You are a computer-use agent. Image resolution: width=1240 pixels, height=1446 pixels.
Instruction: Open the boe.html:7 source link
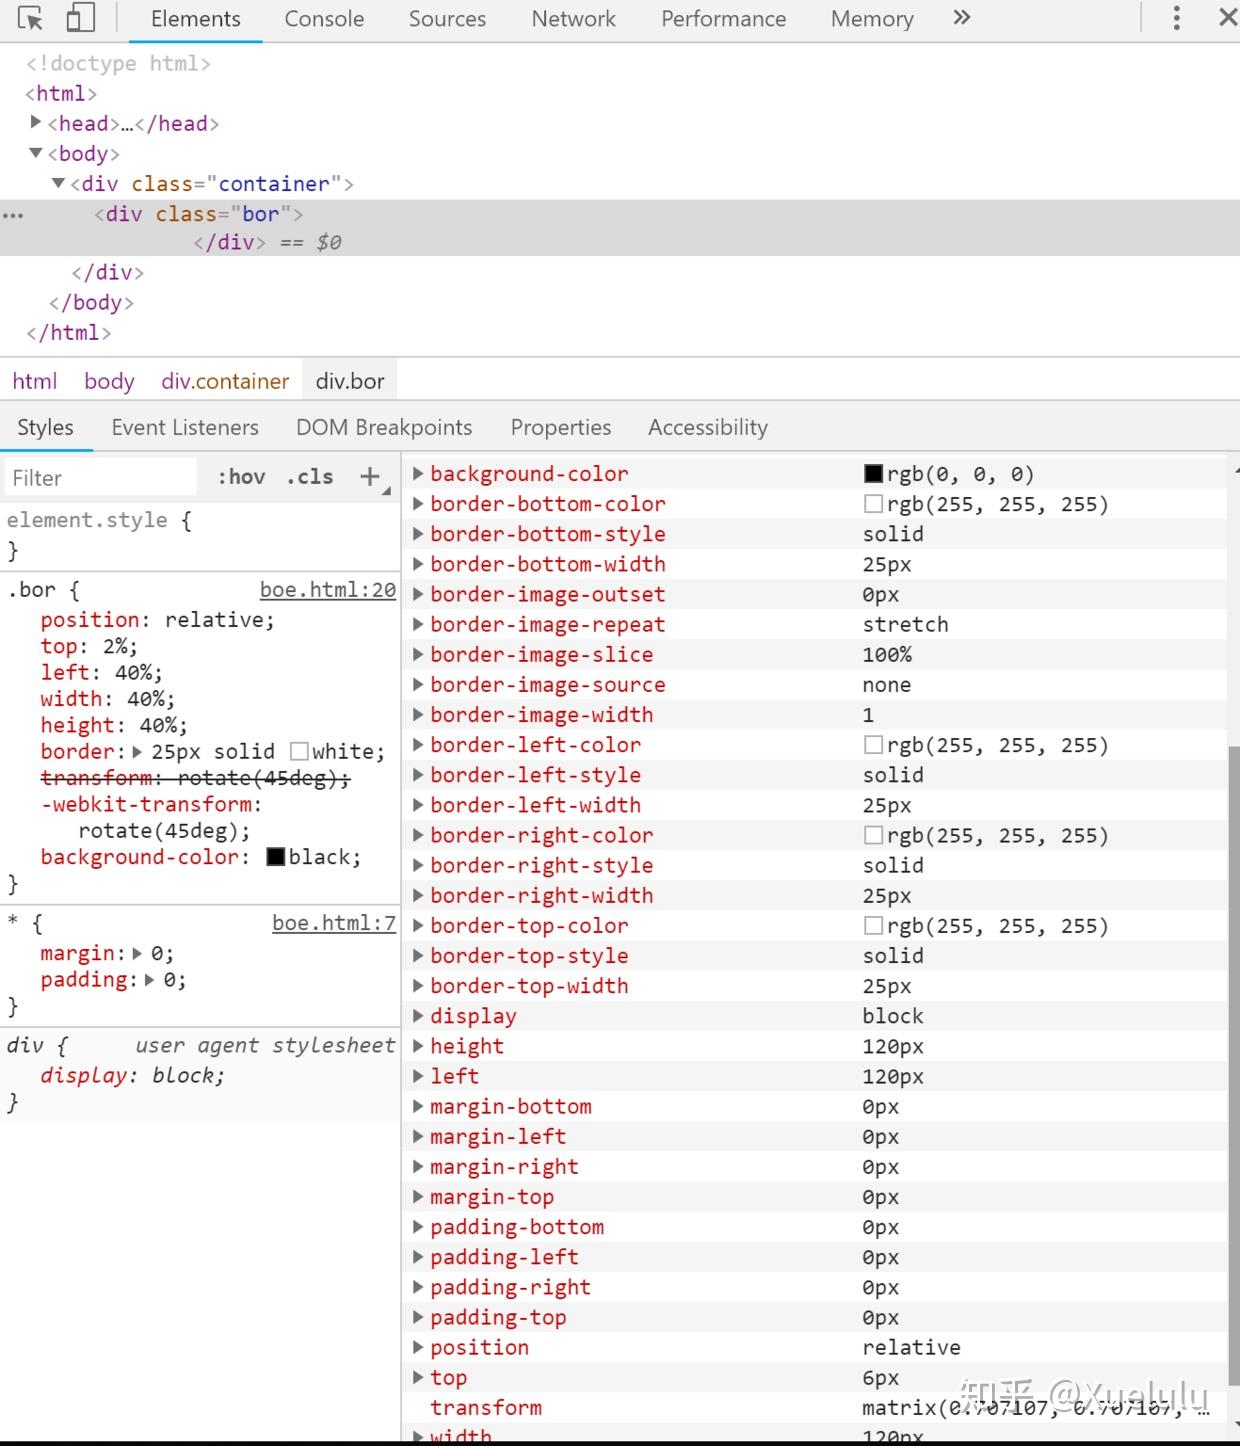(x=333, y=923)
